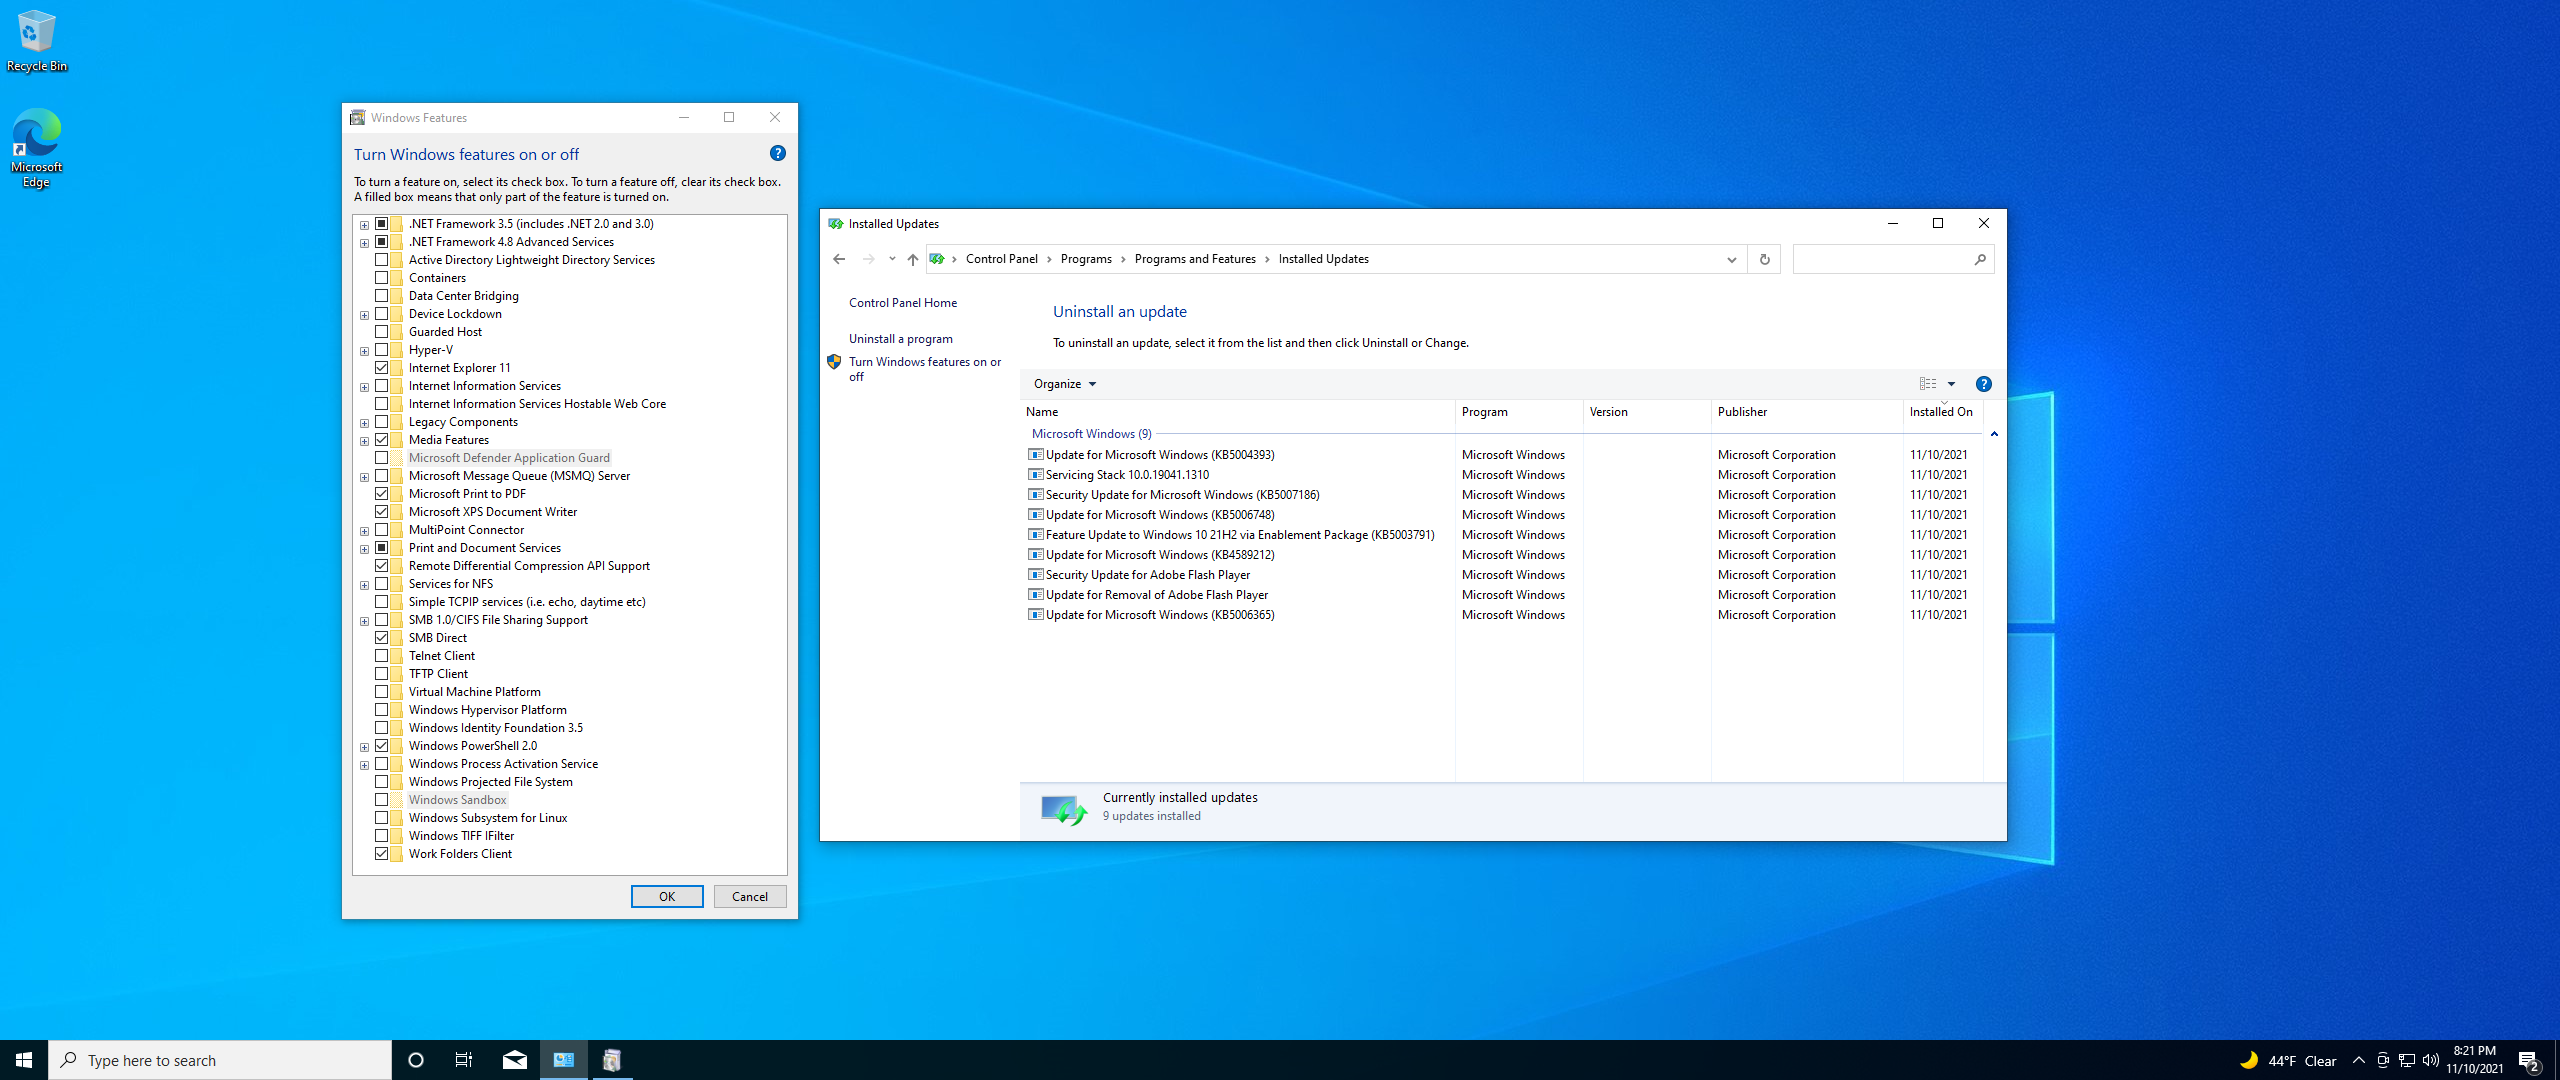
Task: Click the Programs breadcrumb in the address bar
Action: coord(1086,259)
